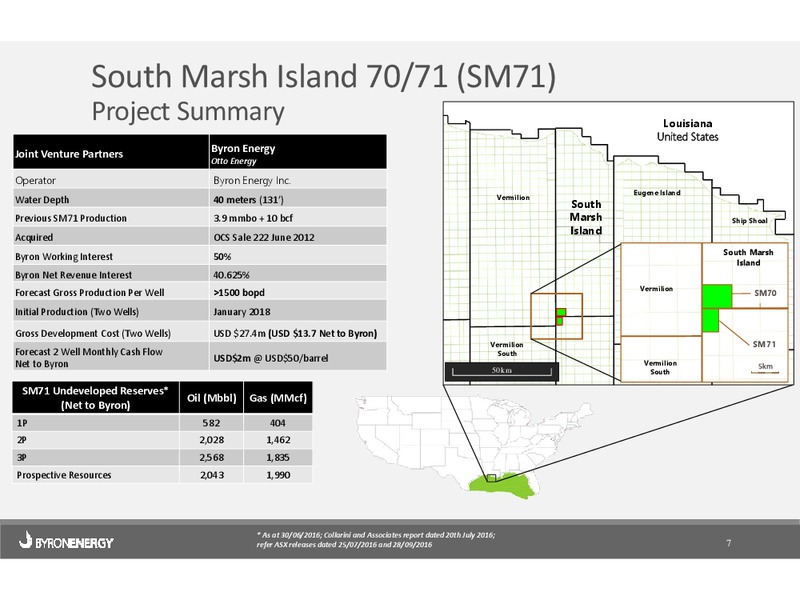
Task: Click 'Gross Development Cost (Two Wells)'
Action: point(93,334)
